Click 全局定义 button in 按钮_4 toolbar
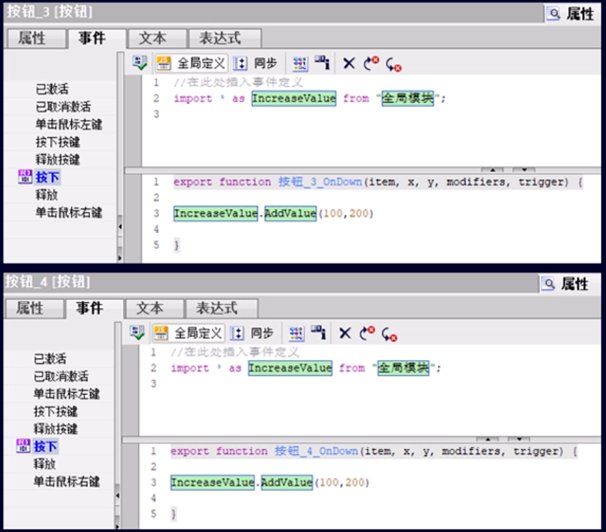Screen dimensions: 606x532 188,333
